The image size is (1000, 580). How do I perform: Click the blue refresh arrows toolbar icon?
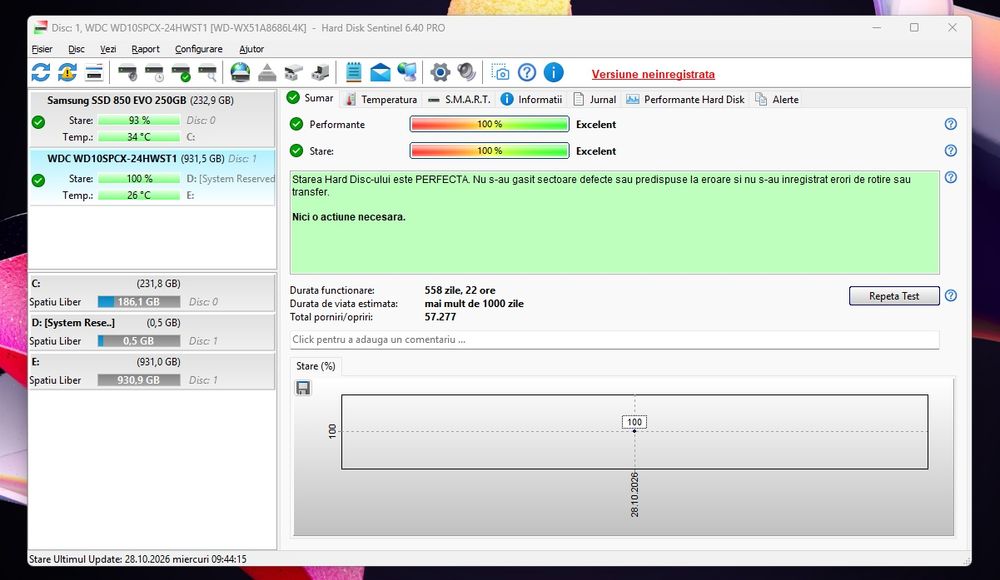click(x=41, y=73)
